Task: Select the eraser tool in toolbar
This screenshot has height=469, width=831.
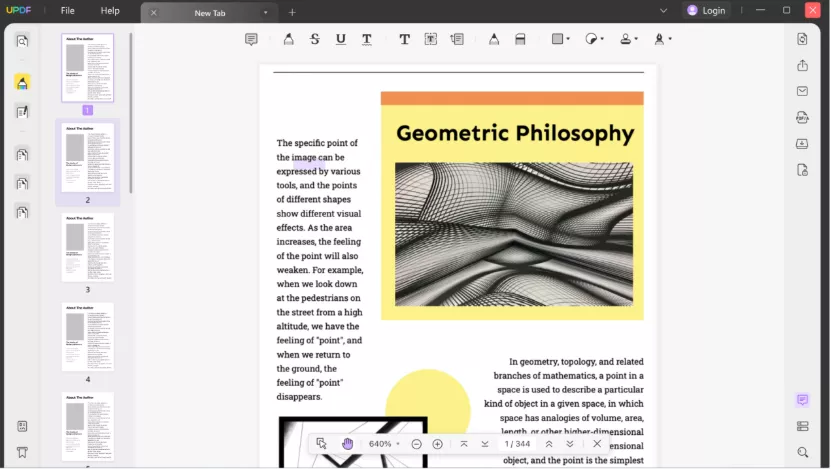Action: point(520,39)
